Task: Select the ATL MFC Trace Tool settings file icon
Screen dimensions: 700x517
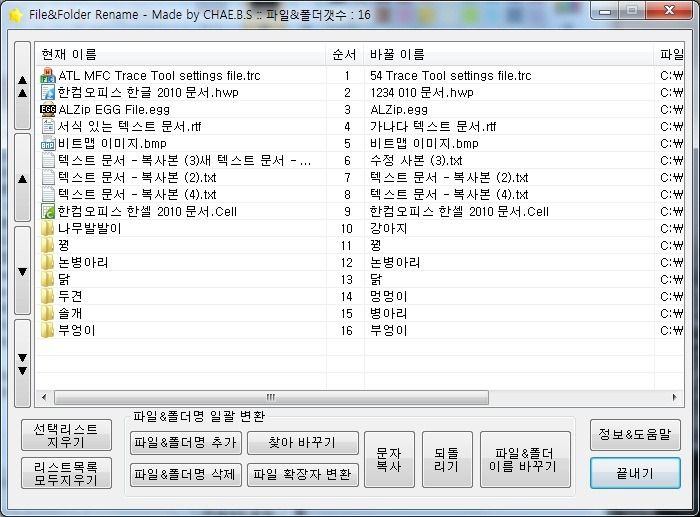Action: point(48,75)
